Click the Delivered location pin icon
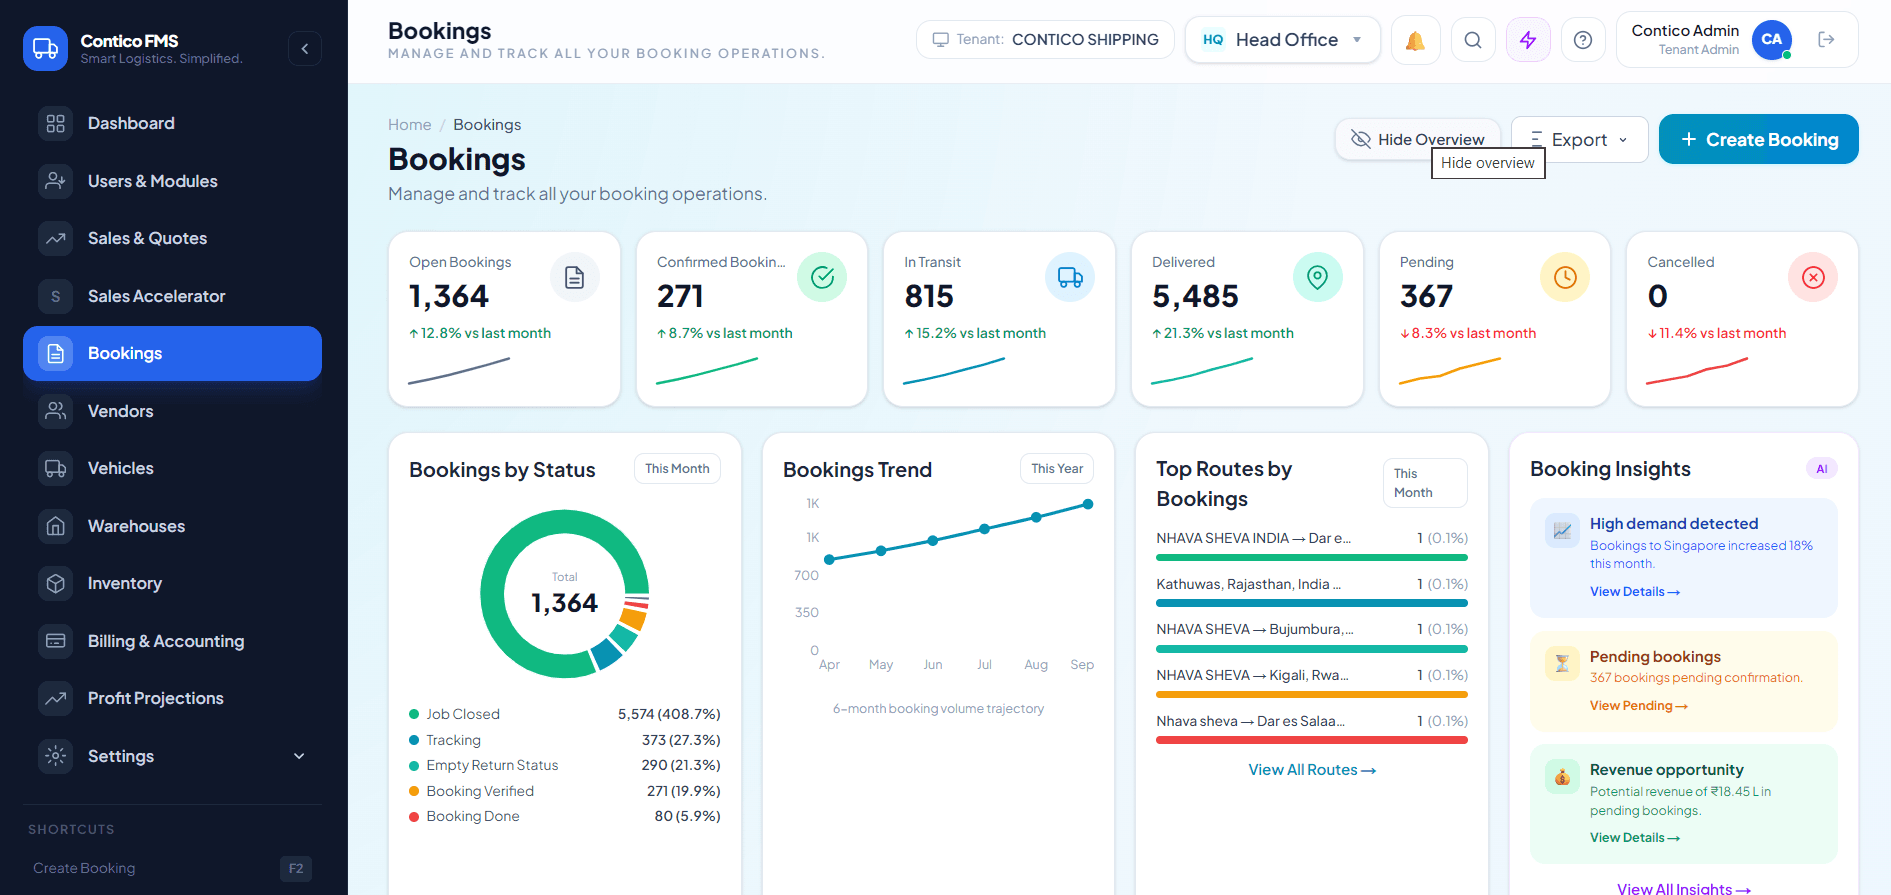1891x895 pixels. pyautogui.click(x=1318, y=277)
